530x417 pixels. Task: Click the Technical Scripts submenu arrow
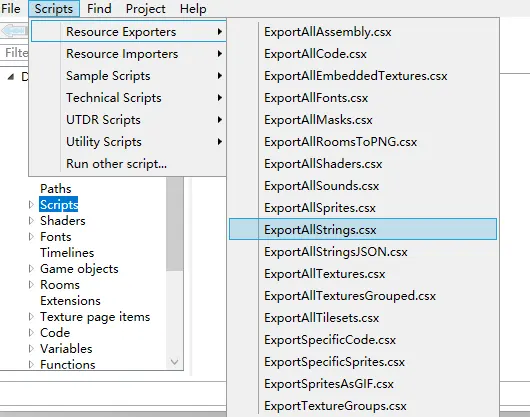click(220, 97)
